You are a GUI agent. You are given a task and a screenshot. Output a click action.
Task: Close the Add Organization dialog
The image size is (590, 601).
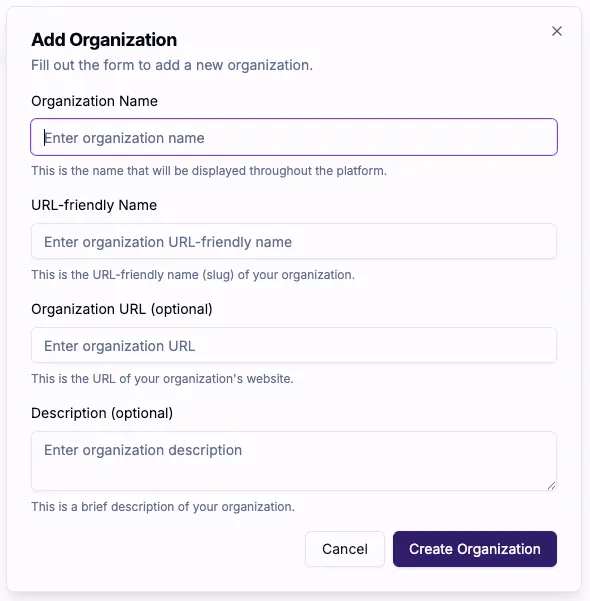(557, 31)
